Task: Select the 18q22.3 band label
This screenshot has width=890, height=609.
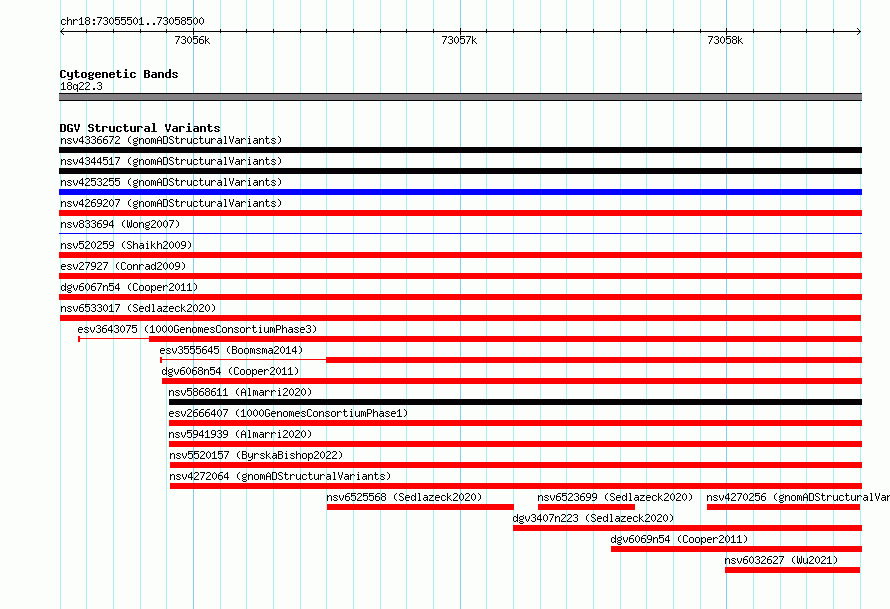Action: click(81, 86)
